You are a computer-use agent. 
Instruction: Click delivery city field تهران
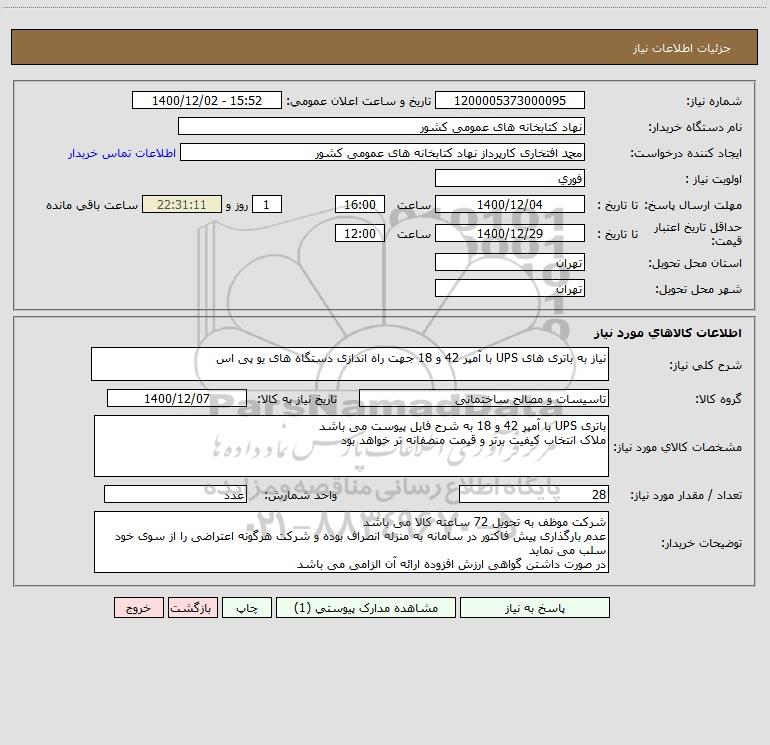(x=510, y=288)
